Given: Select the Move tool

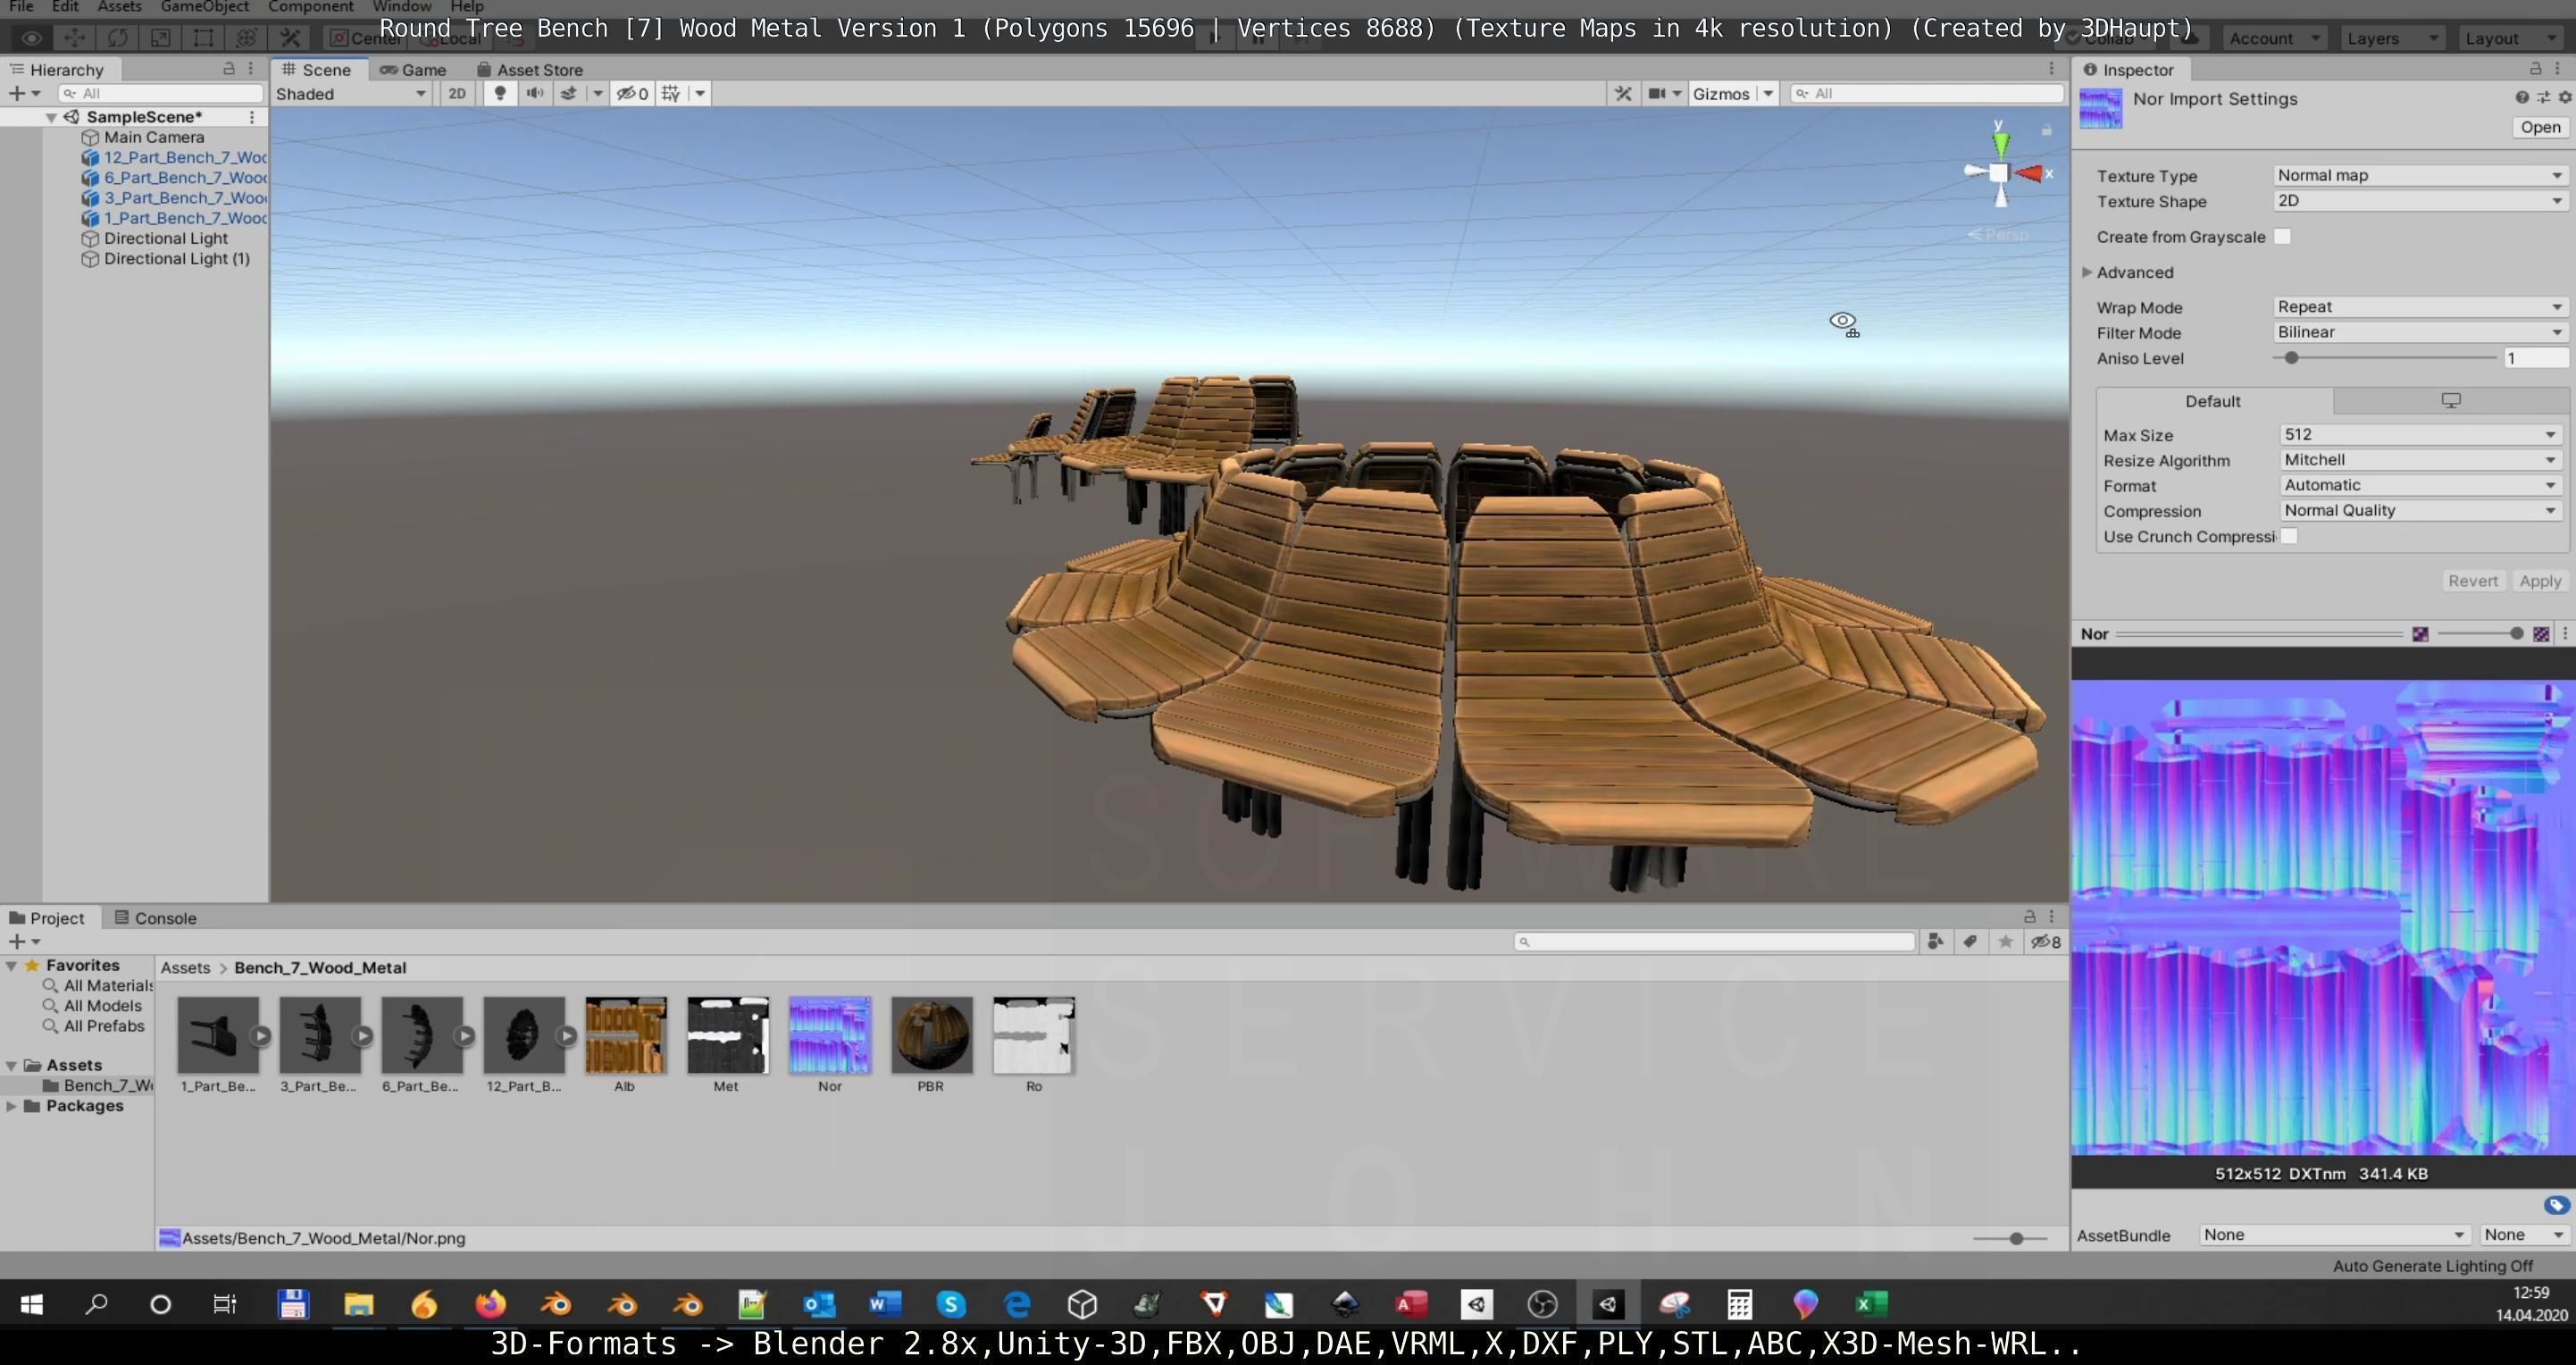Looking at the screenshot, I should pos(74,38).
